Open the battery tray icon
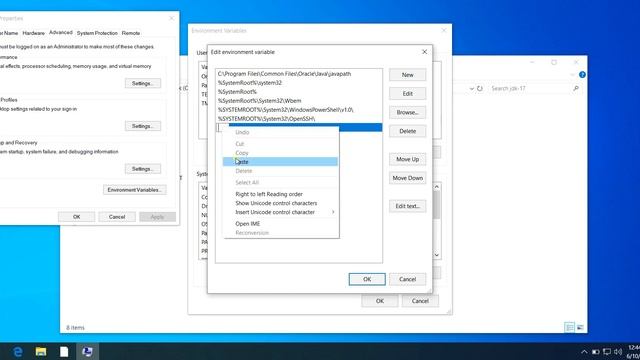 point(596,352)
